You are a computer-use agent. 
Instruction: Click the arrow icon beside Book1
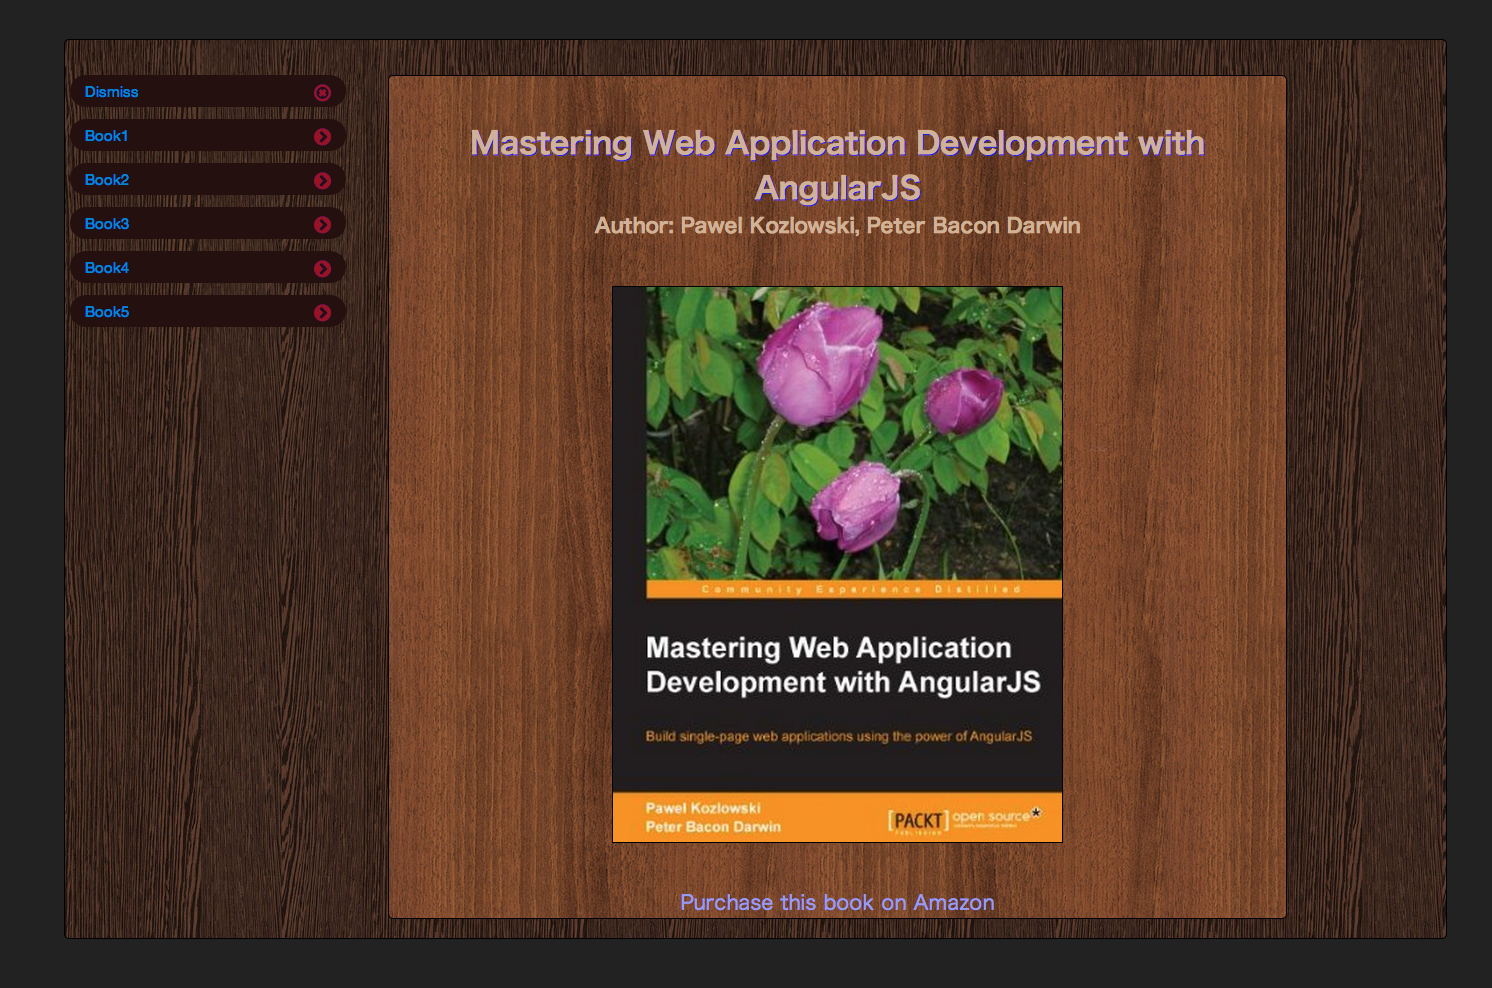pos(322,137)
